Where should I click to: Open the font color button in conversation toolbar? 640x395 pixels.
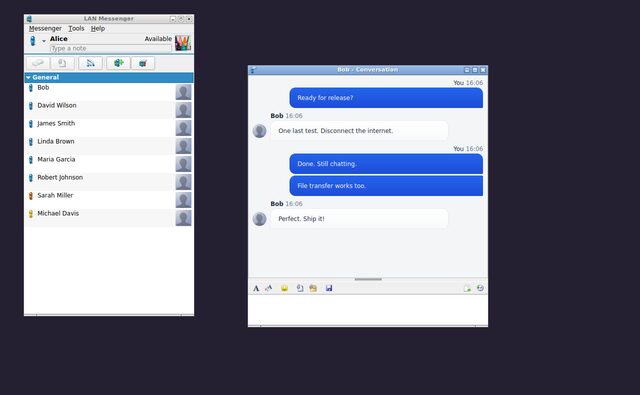[x=269, y=288]
